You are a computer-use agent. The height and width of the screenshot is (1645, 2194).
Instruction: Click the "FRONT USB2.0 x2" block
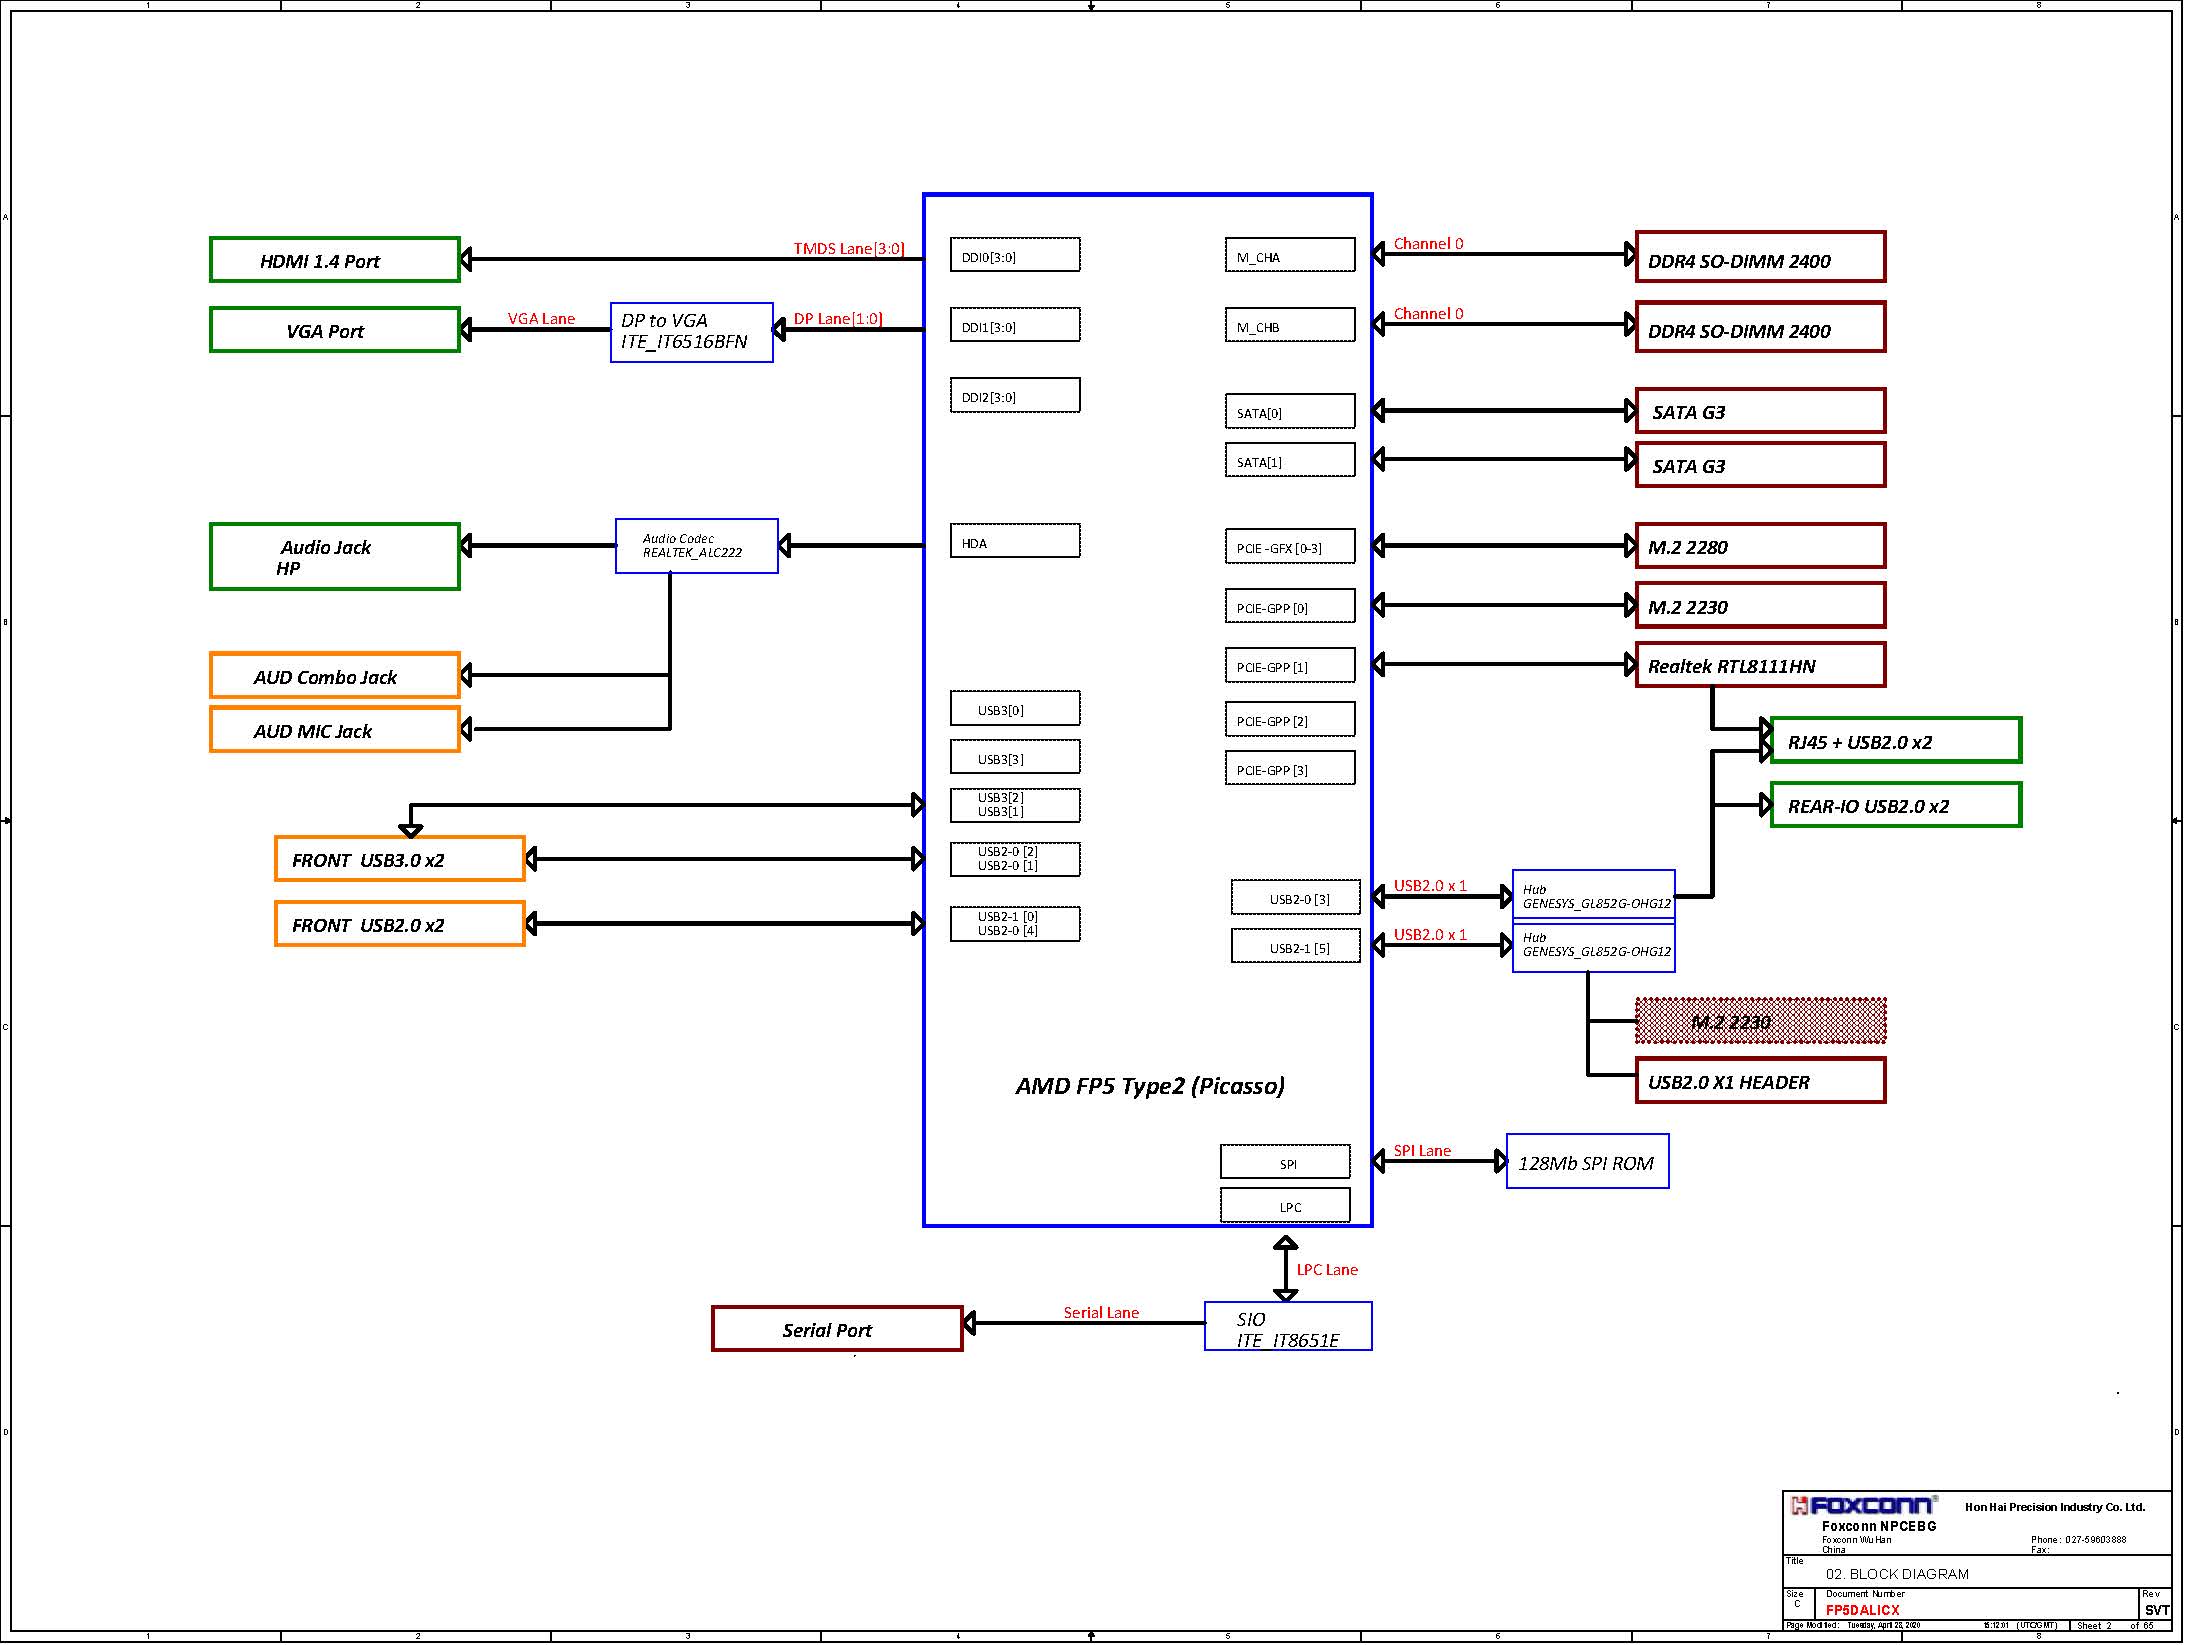400,924
